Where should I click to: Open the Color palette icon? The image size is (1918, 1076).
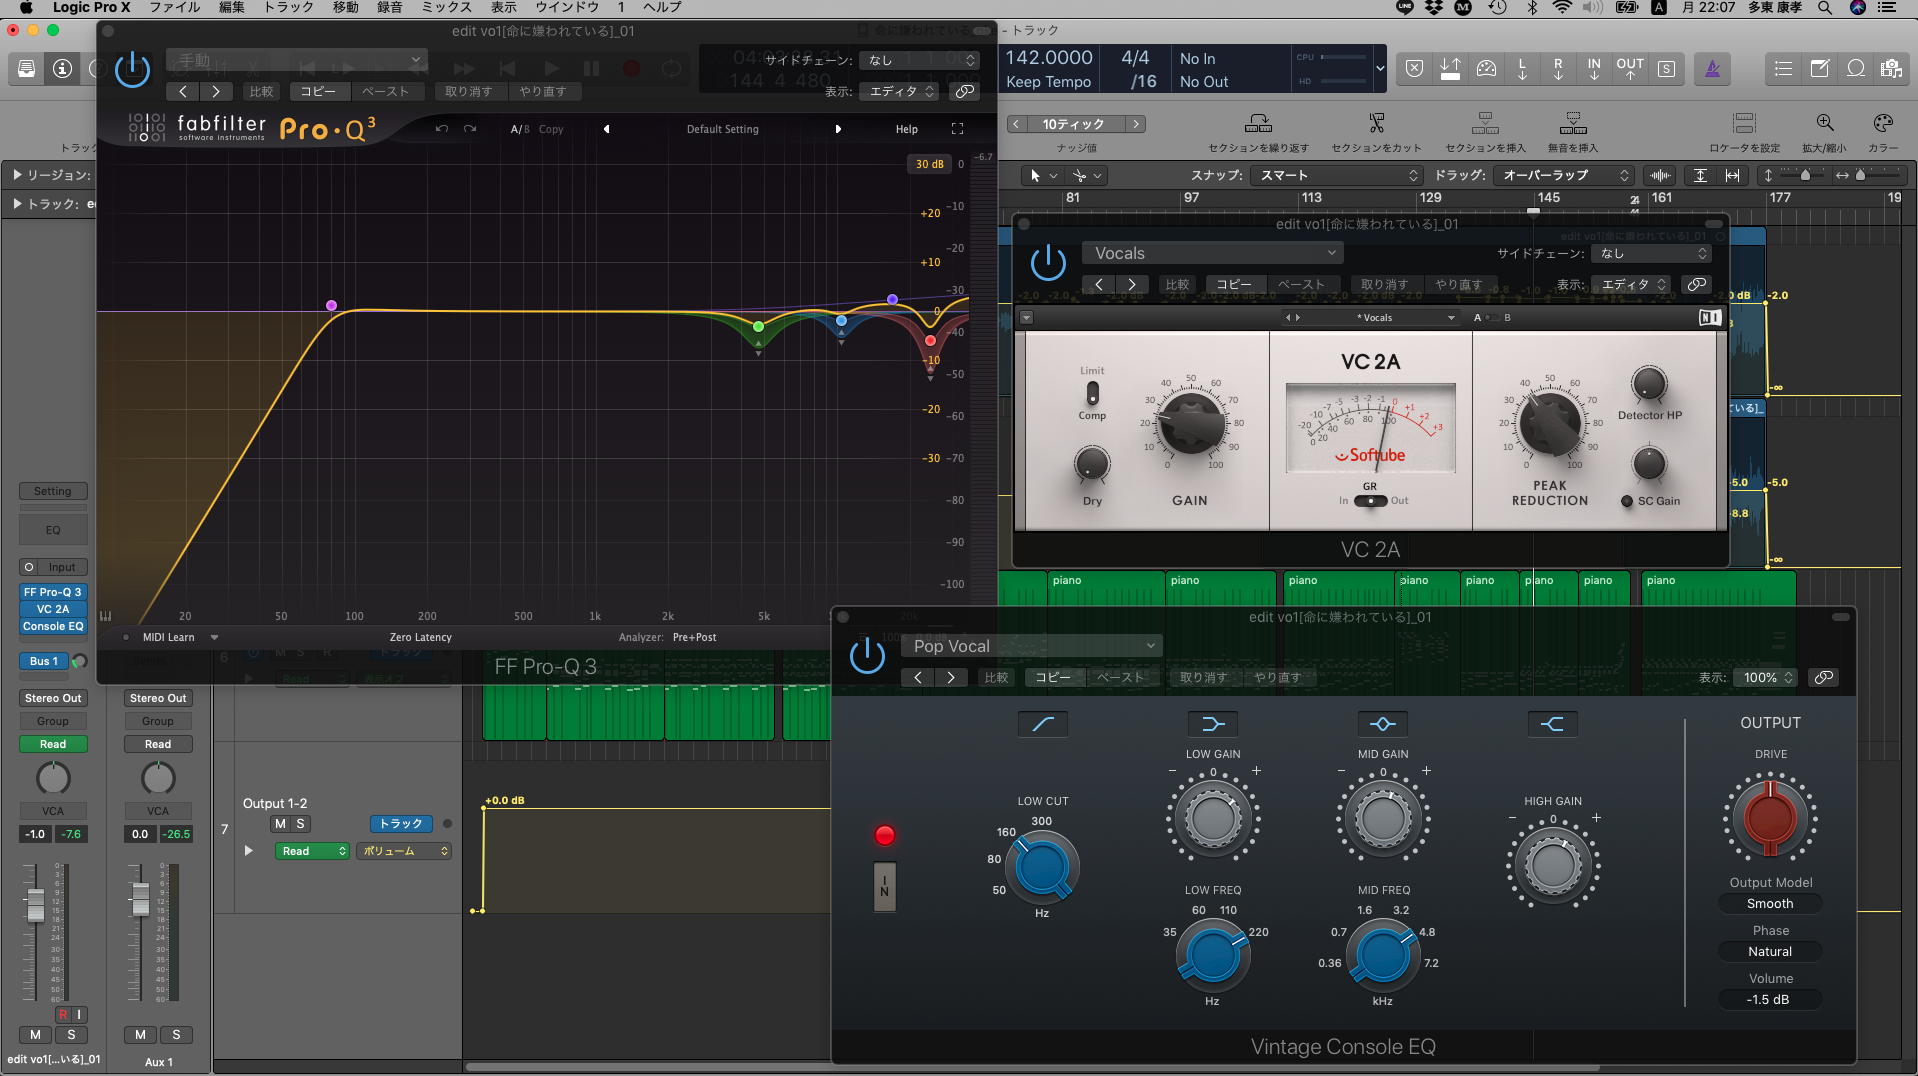click(x=1883, y=123)
